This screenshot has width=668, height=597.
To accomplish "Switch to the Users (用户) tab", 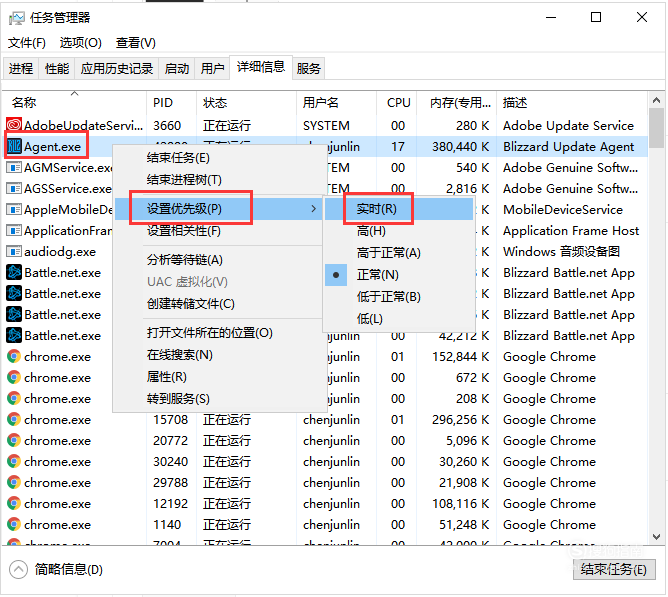I will point(213,68).
